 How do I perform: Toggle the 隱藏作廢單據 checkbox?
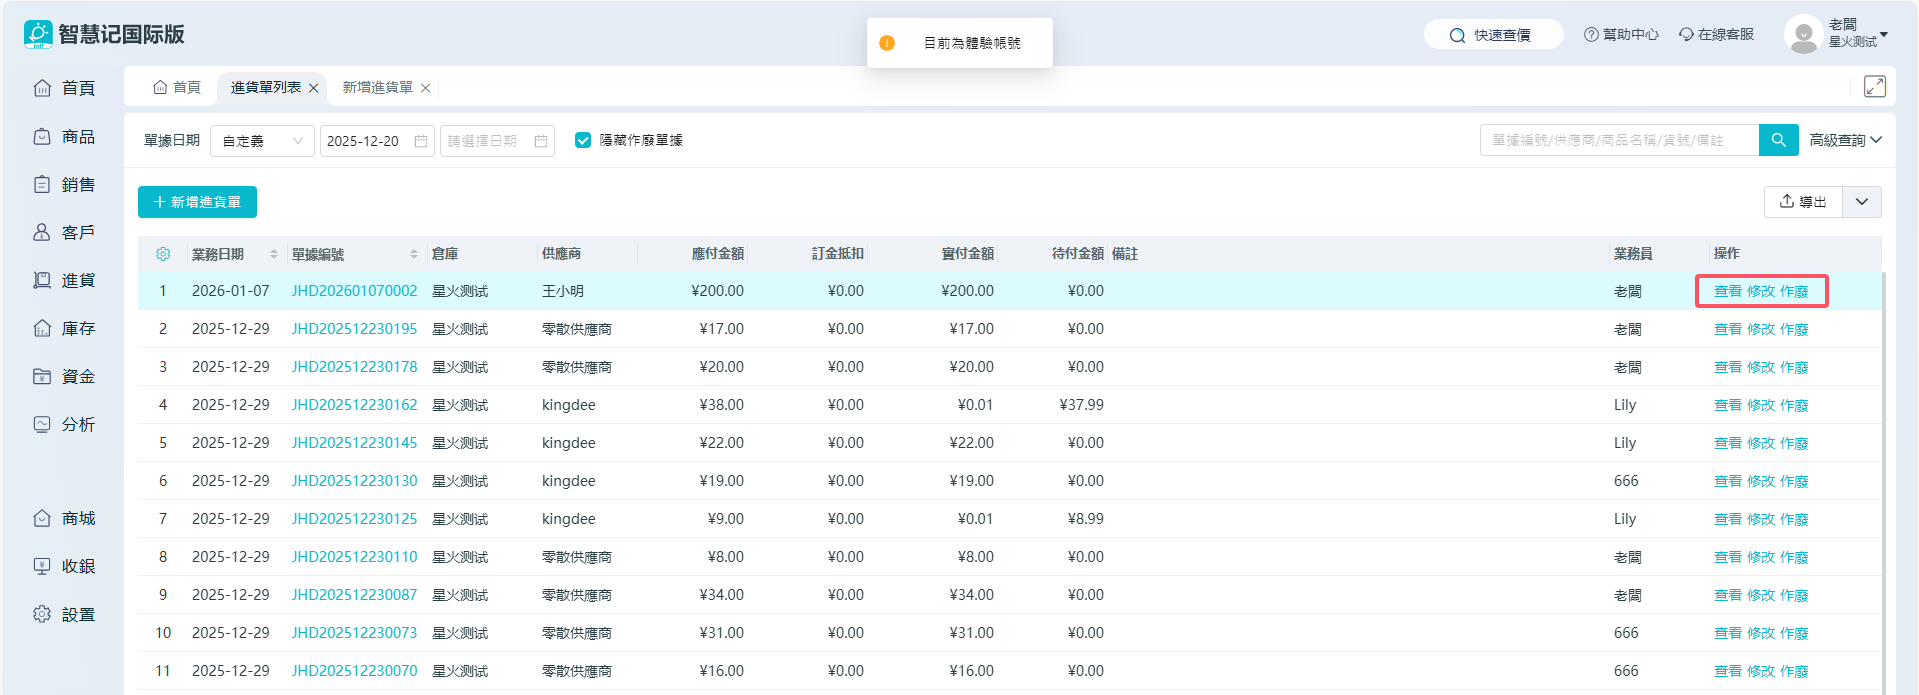pyautogui.click(x=583, y=140)
